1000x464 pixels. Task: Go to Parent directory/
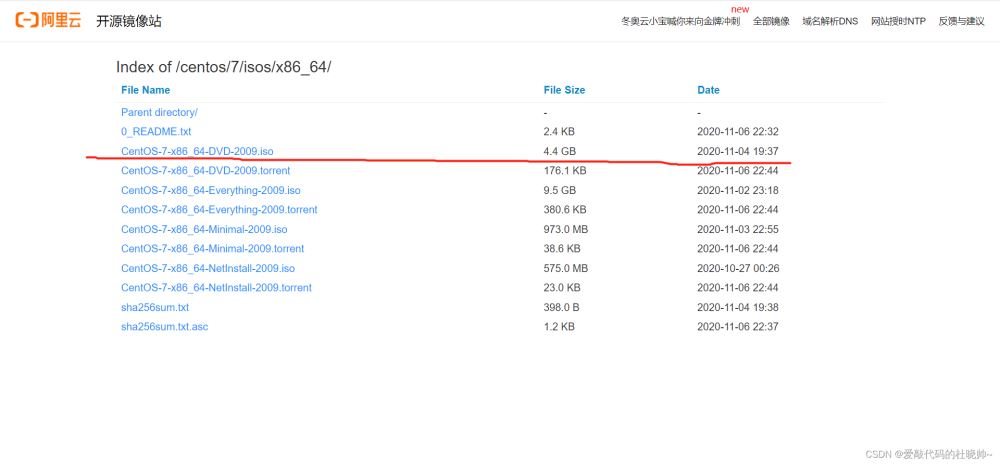[159, 113]
